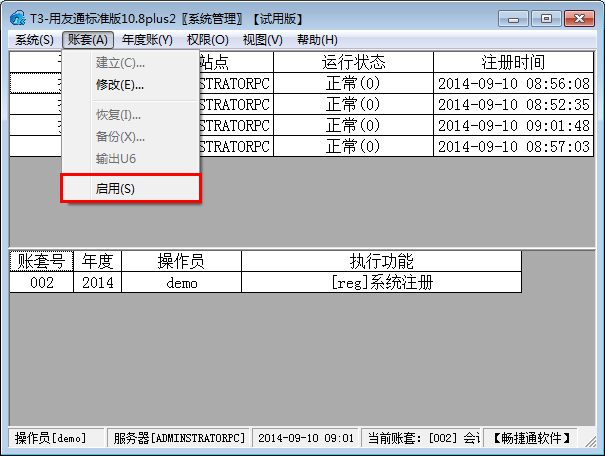Click the disabled 恢复(I)... entry
Viewport: 605px width, 456px height.
coord(131,115)
